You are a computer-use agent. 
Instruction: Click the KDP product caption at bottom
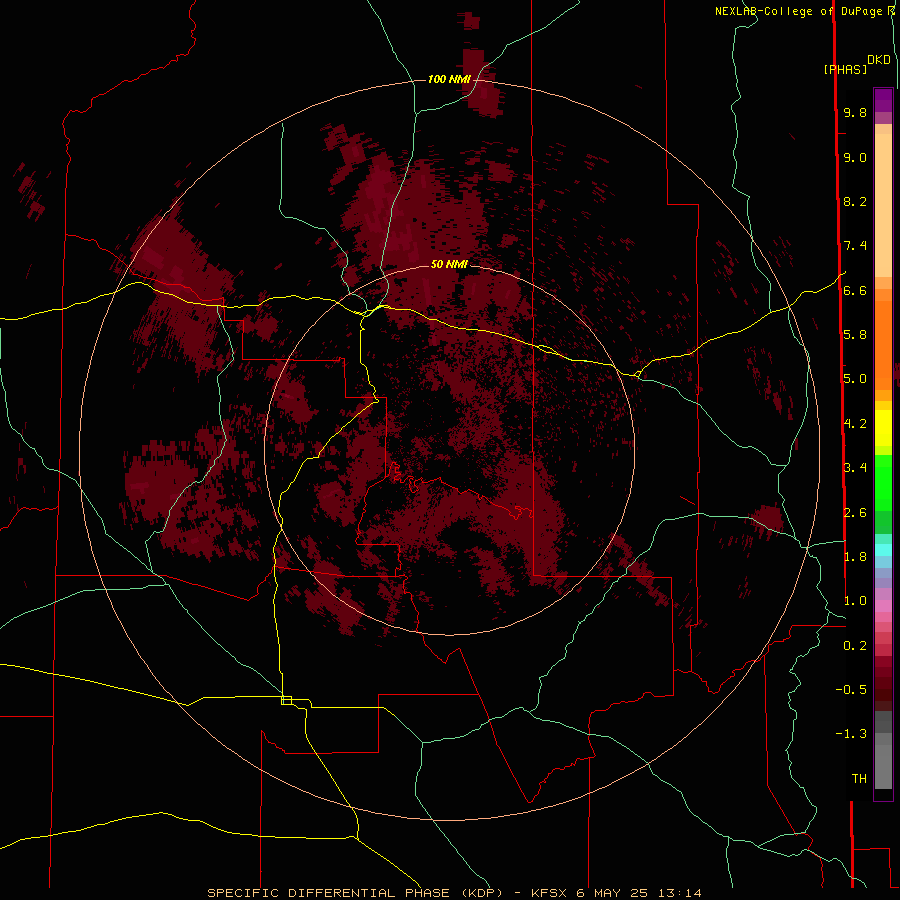(x=454, y=893)
